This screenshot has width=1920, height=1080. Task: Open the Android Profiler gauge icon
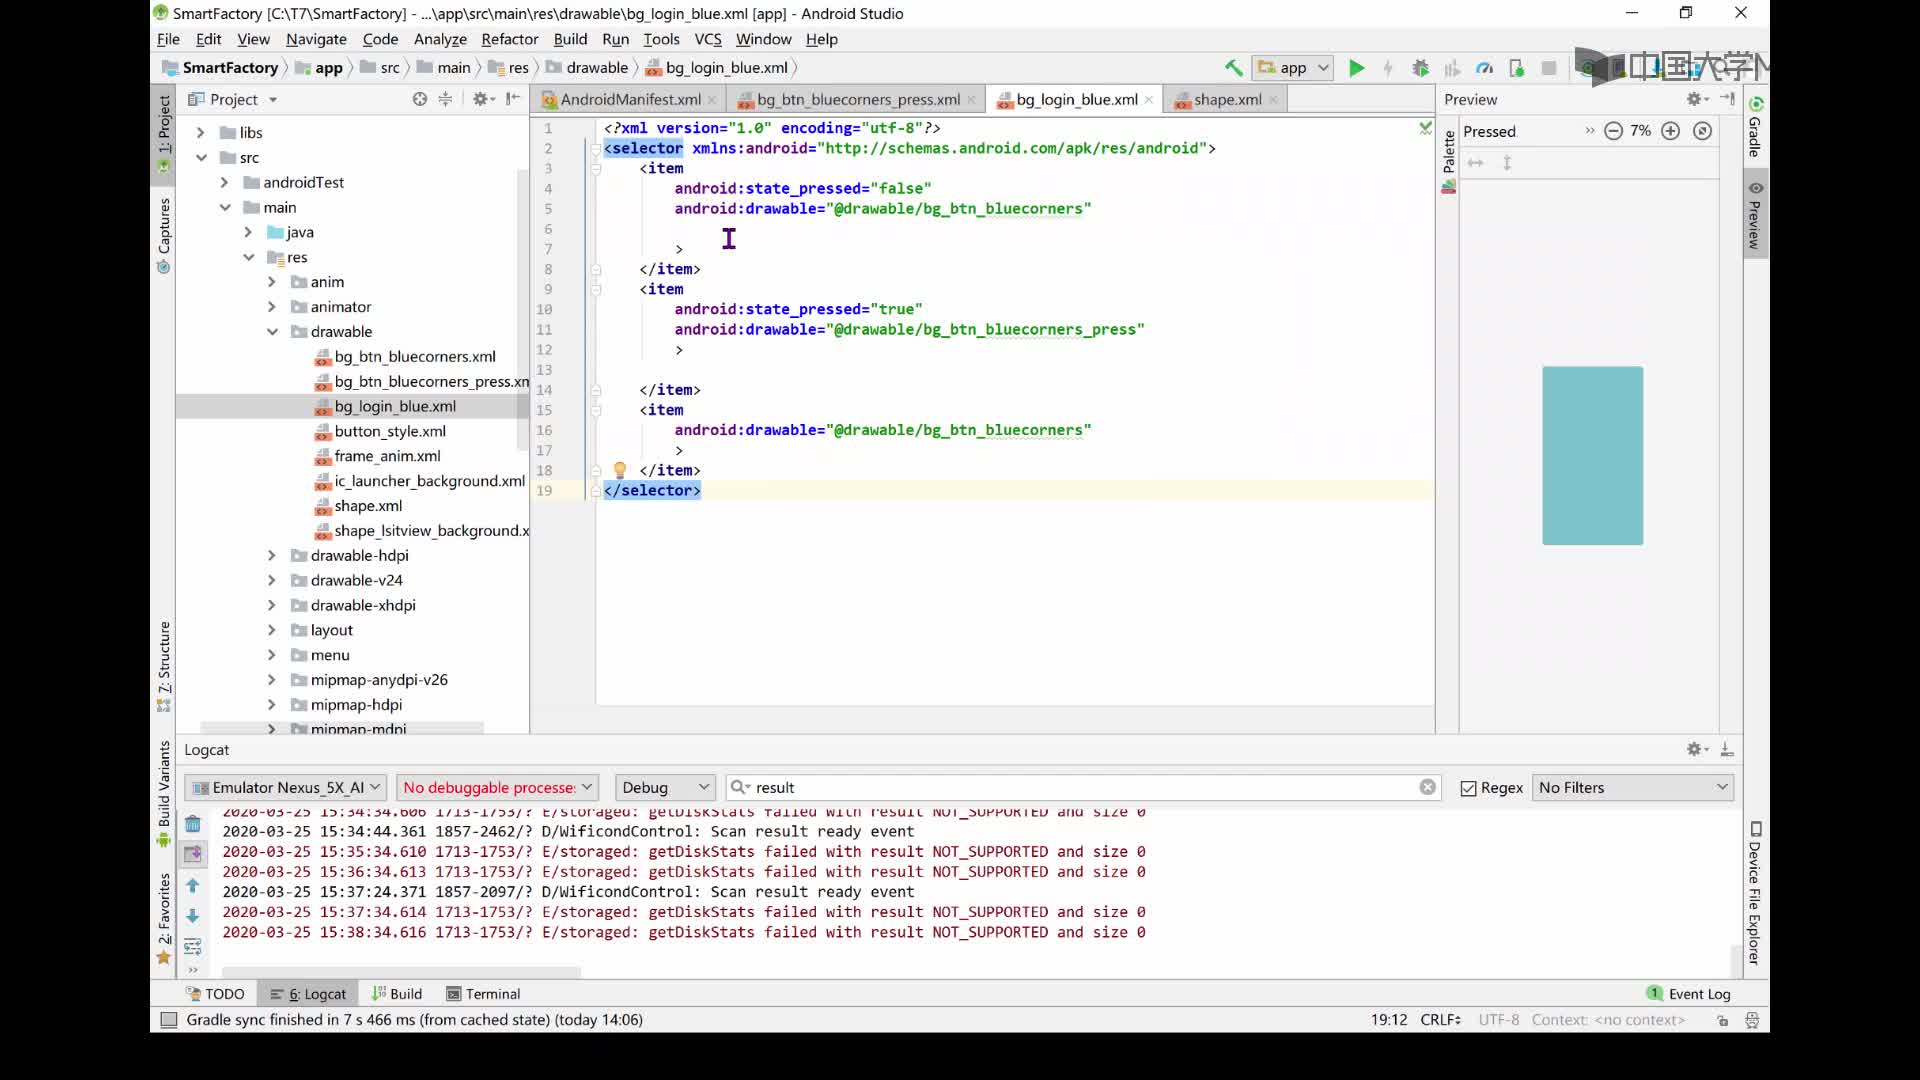(x=1484, y=68)
